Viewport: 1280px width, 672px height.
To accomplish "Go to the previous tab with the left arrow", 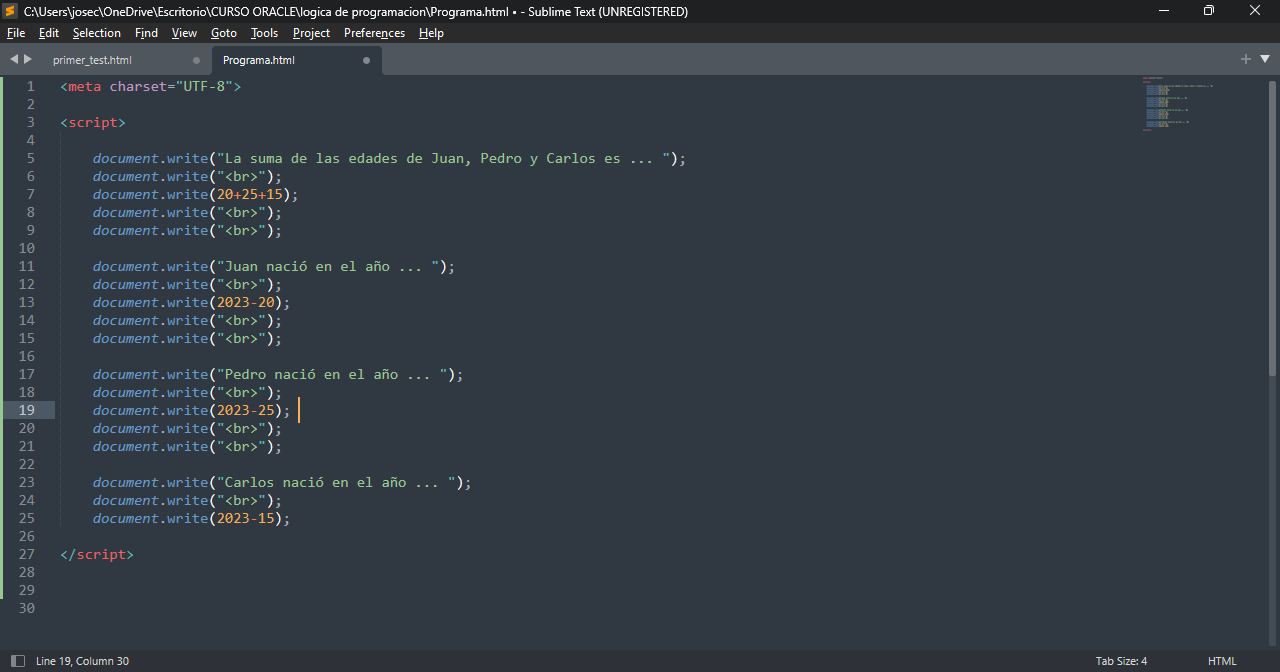I will pos(14,59).
